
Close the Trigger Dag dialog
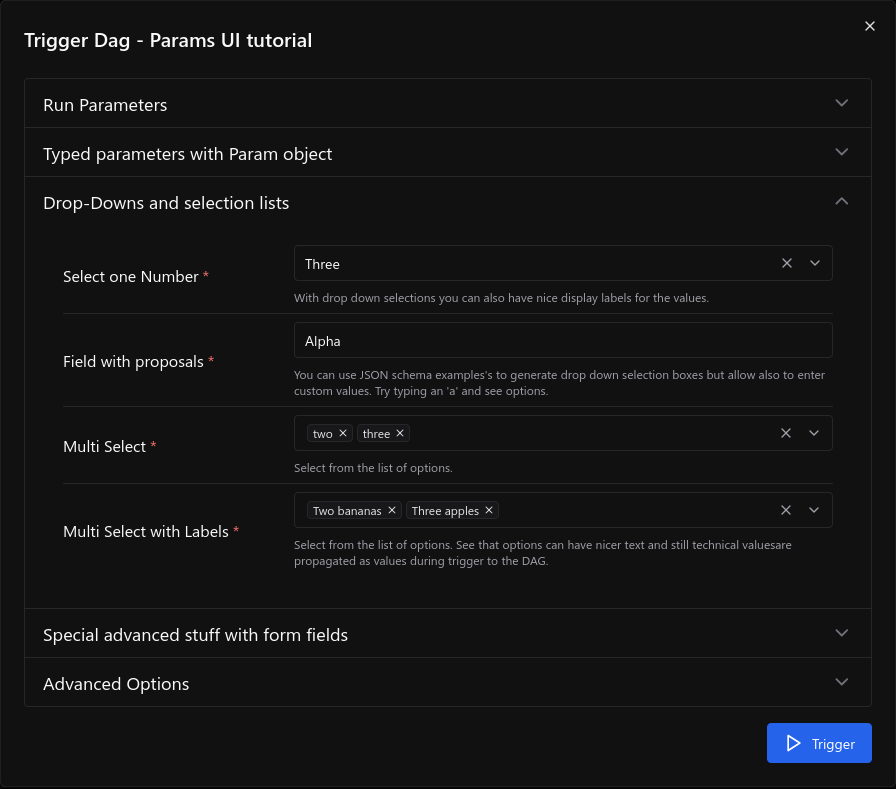point(869,26)
